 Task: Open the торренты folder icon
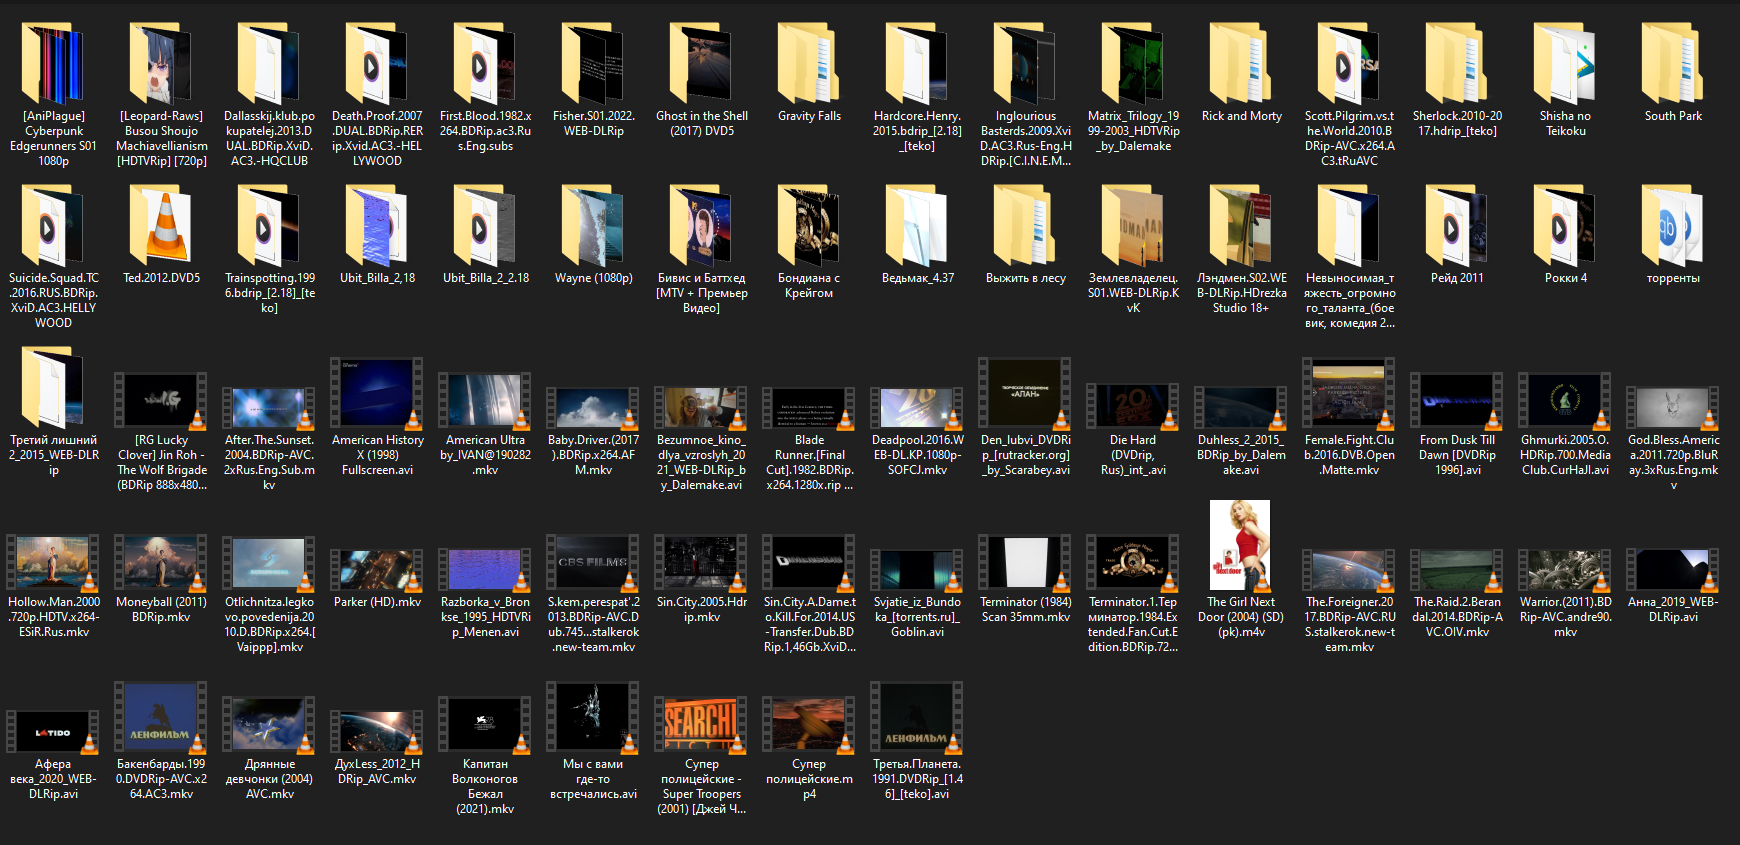coord(1673,226)
